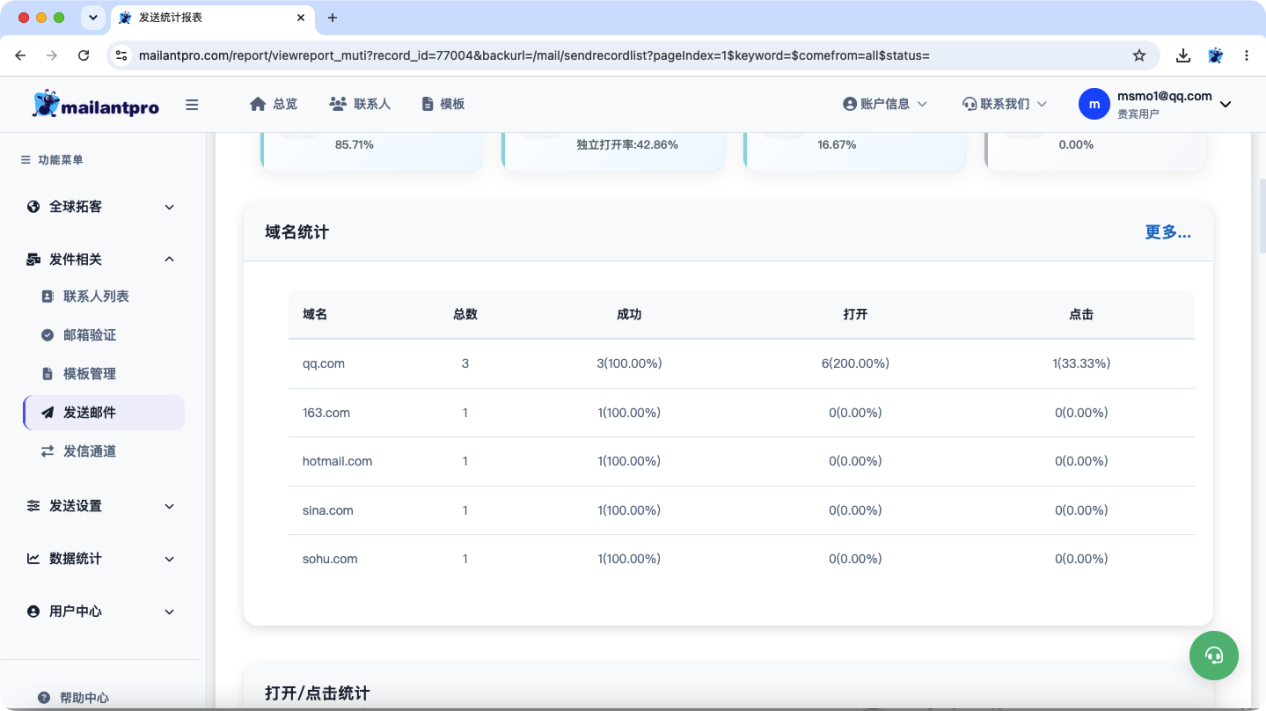Expand the 发送设置 menu chevron
This screenshot has width=1266, height=711.
coord(169,506)
